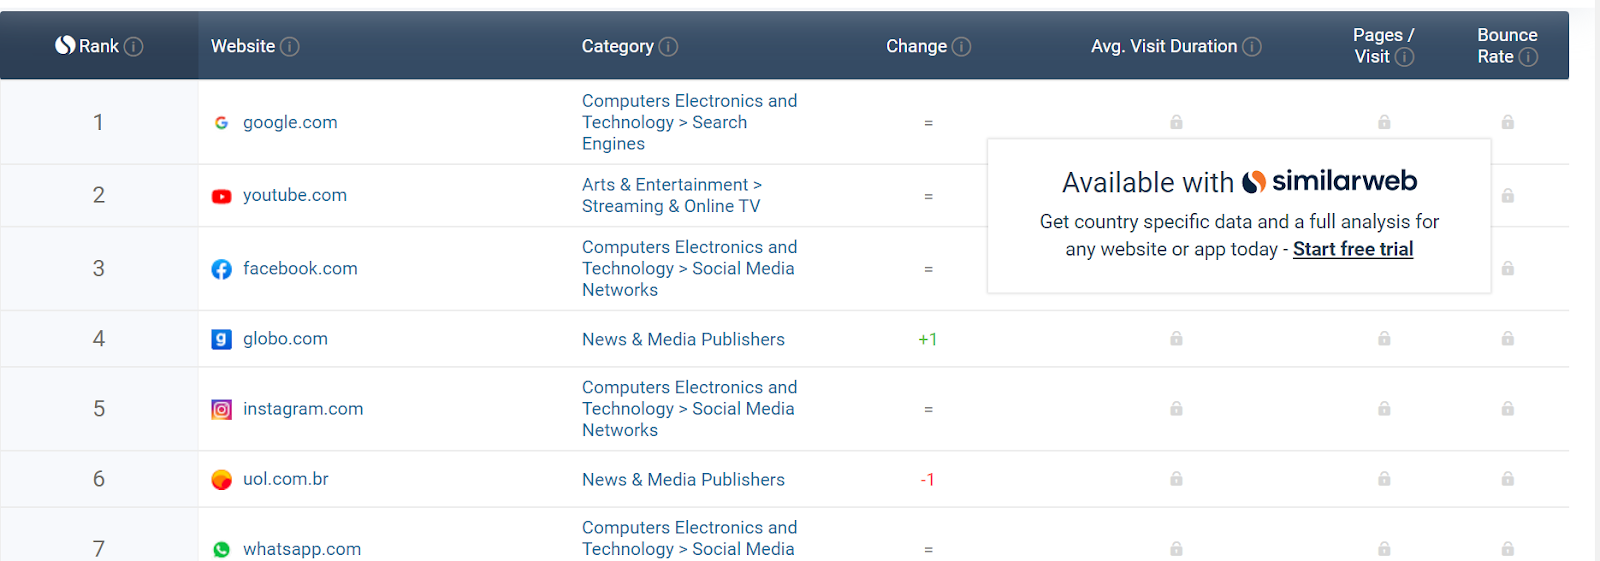Open News & Media Publishers category for globo.com
Image resolution: width=1600 pixels, height=561 pixels.
coord(683,339)
